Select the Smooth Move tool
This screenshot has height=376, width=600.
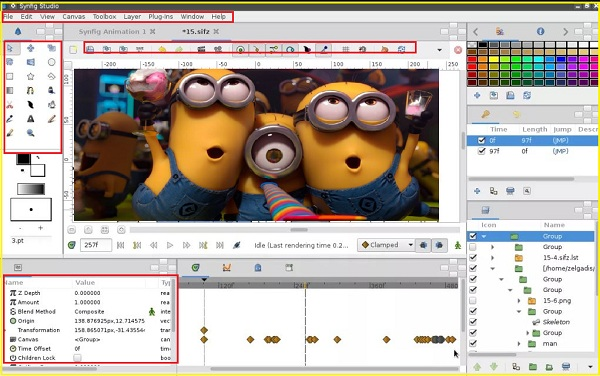coord(31,48)
